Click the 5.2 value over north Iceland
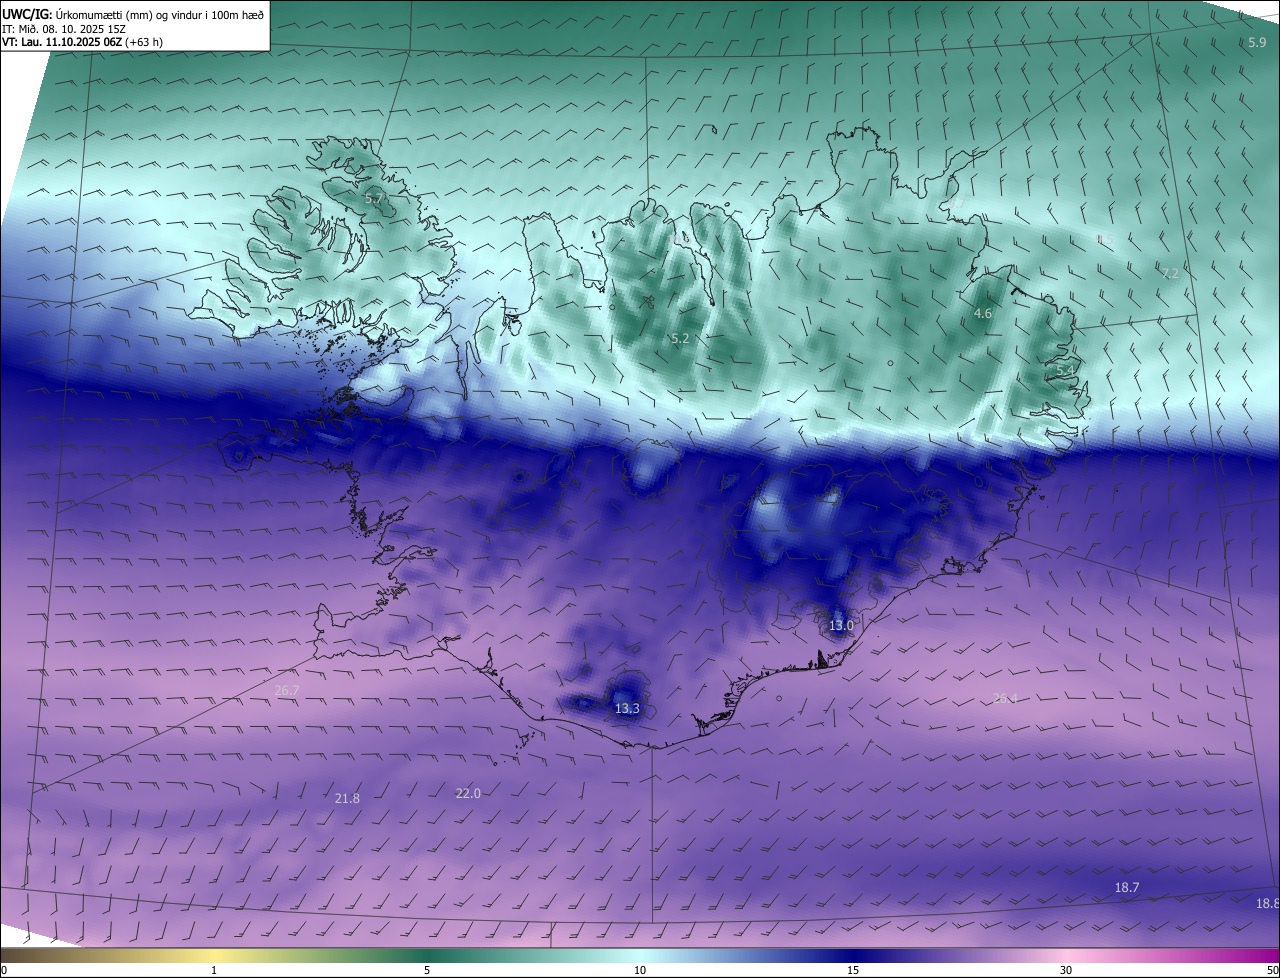Screen dimensions: 1280x978 click(680, 339)
